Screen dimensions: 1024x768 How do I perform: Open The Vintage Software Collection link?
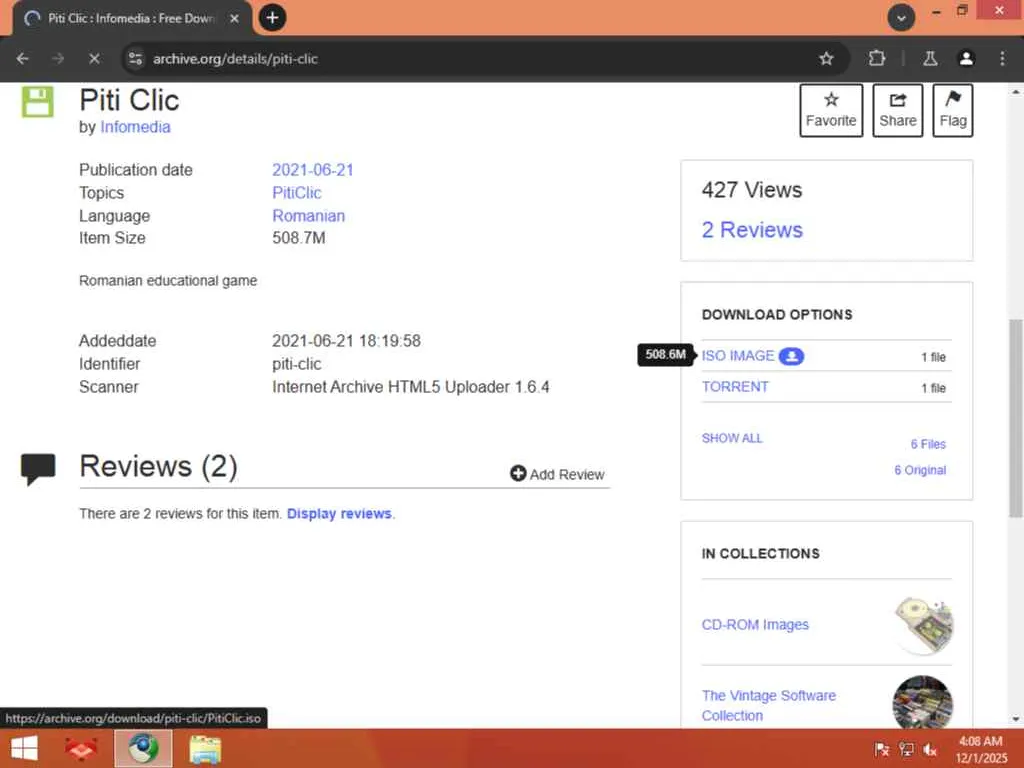769,705
